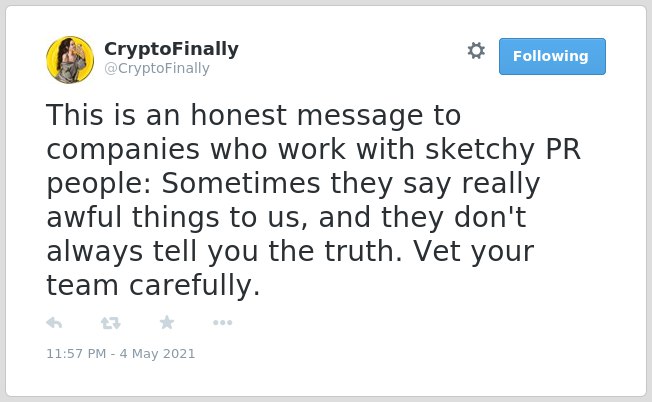Select the tweet line starting 'This is an honest'
Viewport: 652px width, 402px height.
tap(254, 115)
